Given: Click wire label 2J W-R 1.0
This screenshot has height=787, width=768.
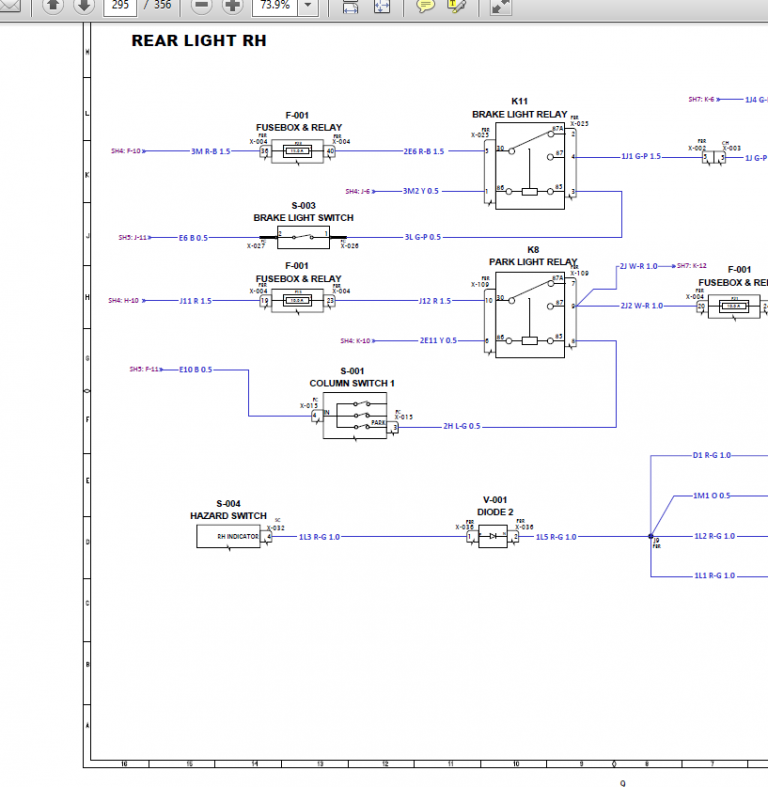Looking at the screenshot, I should (x=638, y=266).
